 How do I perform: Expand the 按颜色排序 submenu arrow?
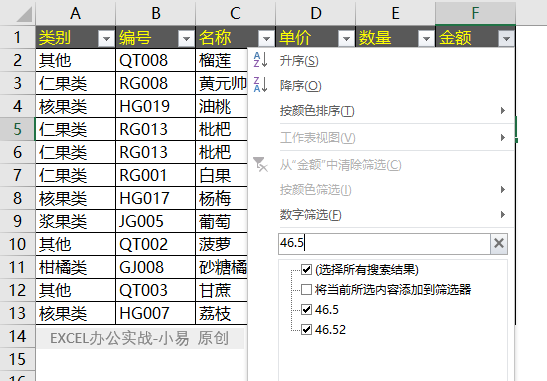[503, 111]
